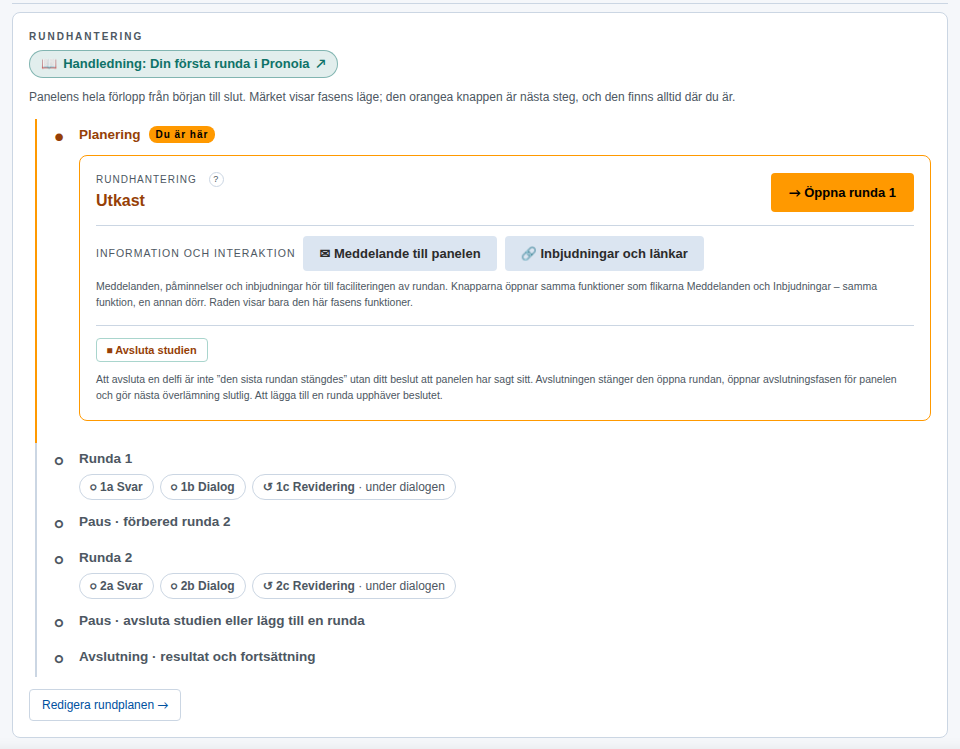This screenshot has width=960, height=749.
Task: Click the revision arrow icon in 2c Revidering
Action: click(x=268, y=586)
